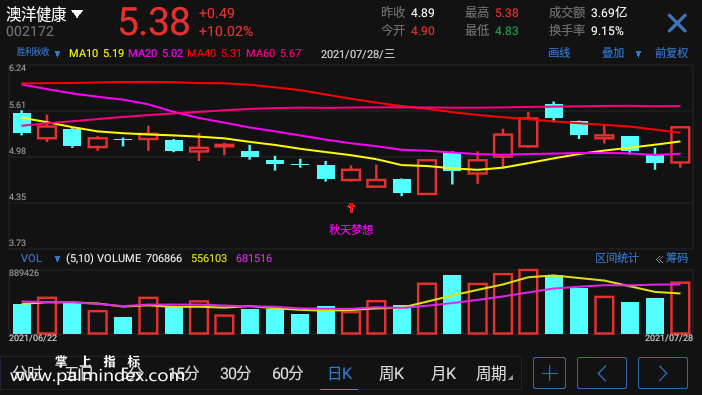
Task: Click the 秋天梦想 signal label
Action: (x=351, y=230)
